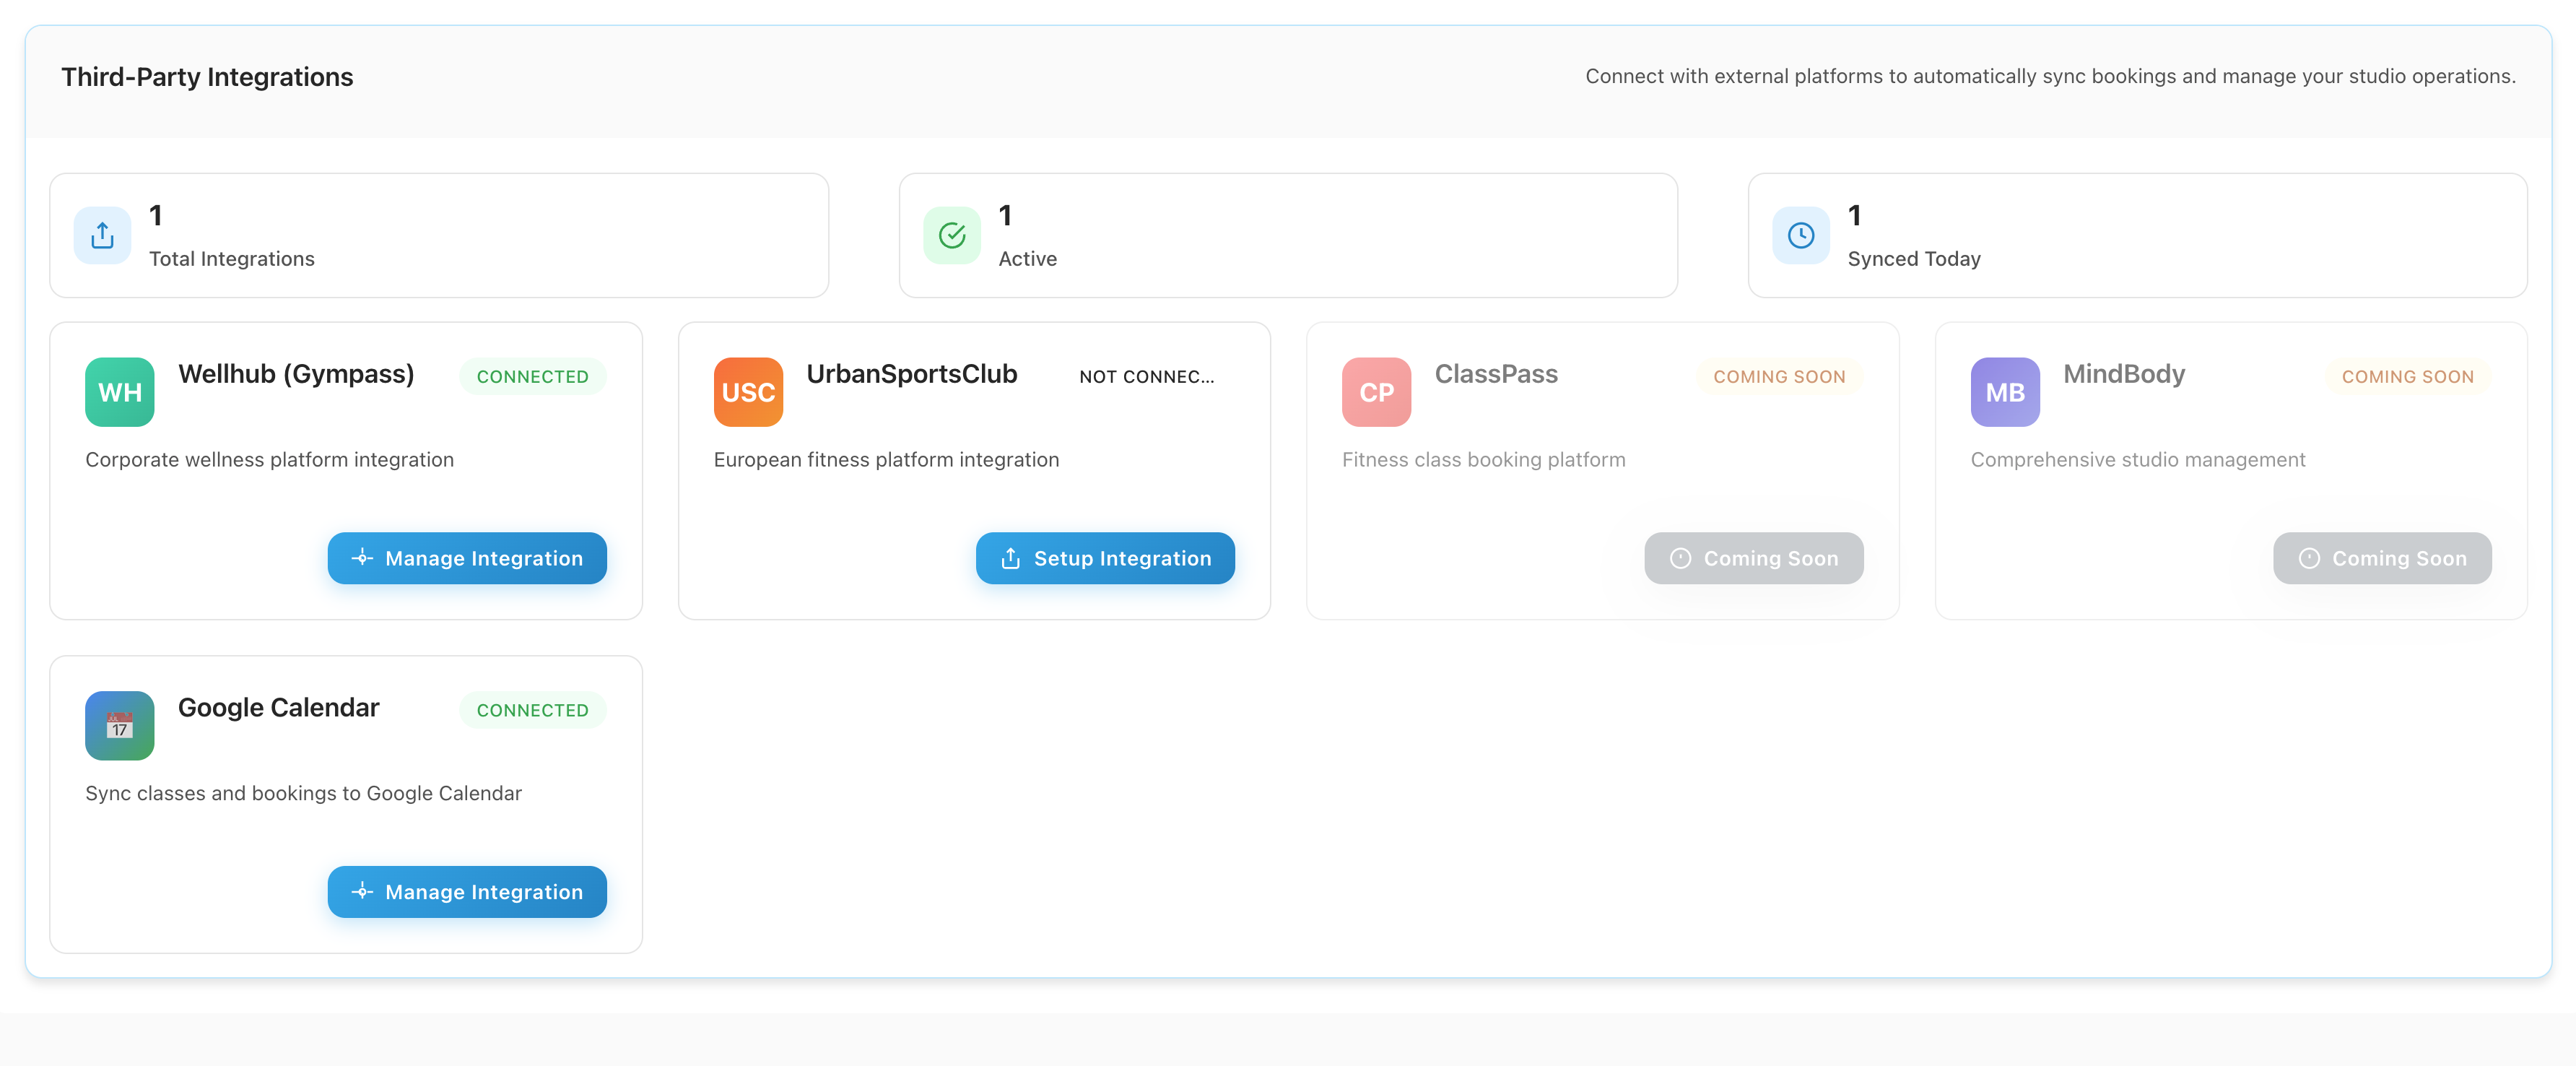2576x1066 pixels.
Task: Click the NOT CONNECTED badge on UrbanSportsClub
Action: tap(1147, 377)
